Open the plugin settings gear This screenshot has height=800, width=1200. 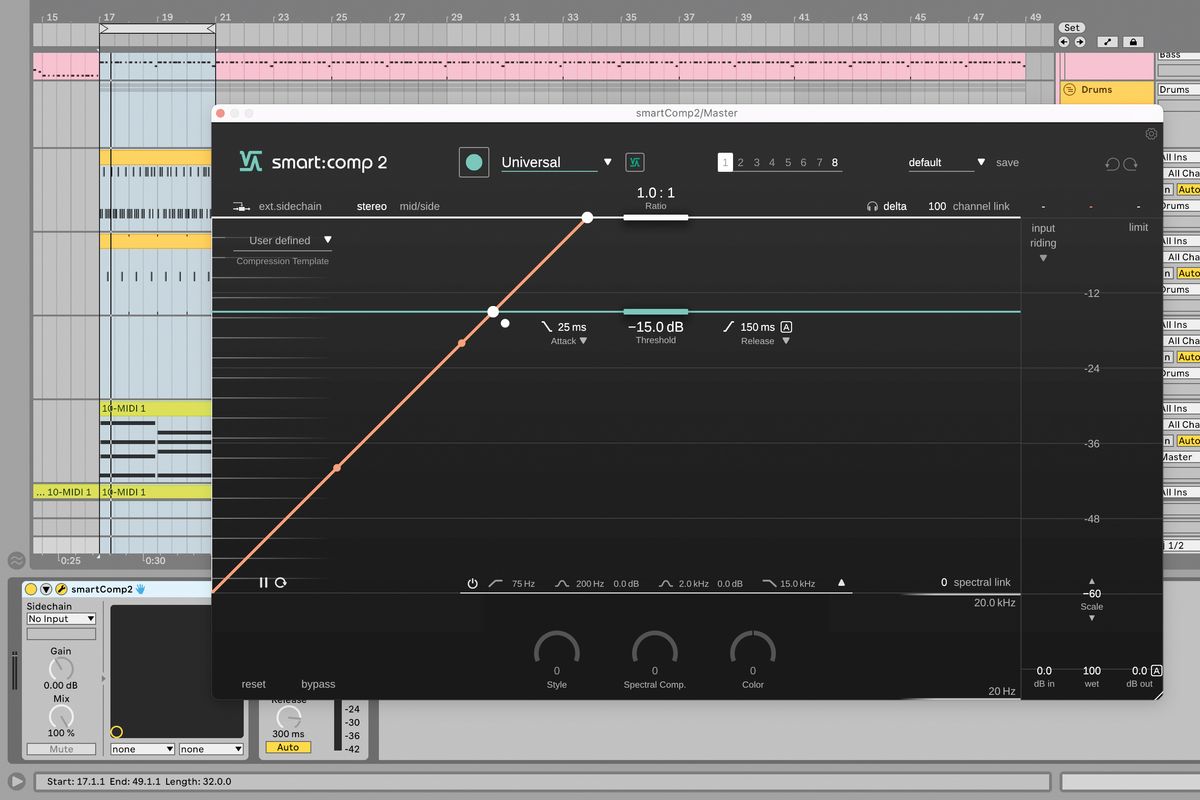(1151, 133)
